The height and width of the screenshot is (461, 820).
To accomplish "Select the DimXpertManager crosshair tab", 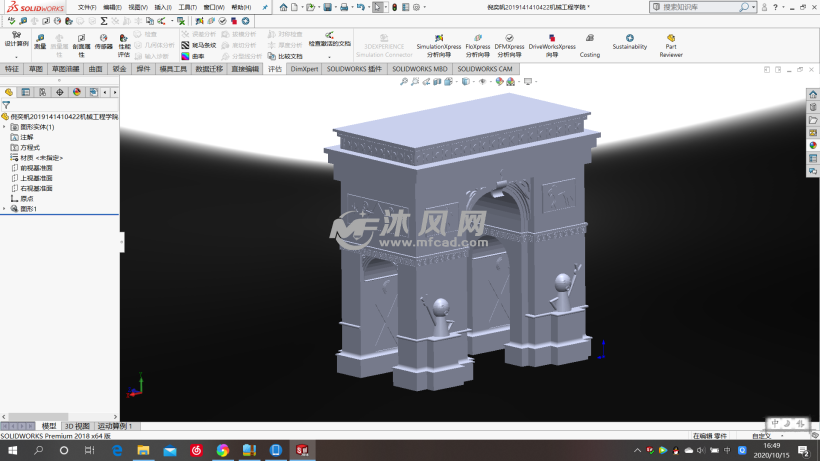I will pyautogui.click(x=60, y=92).
